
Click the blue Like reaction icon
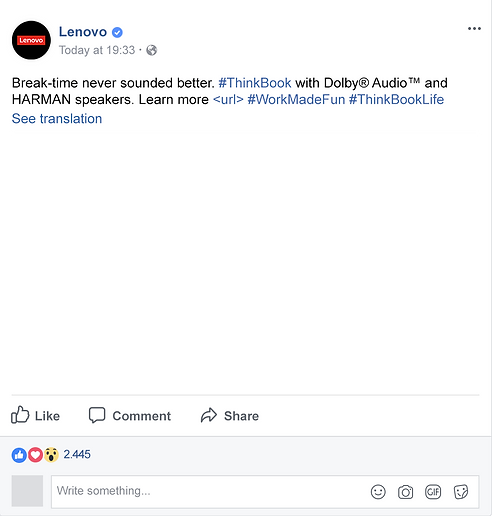pos(19,455)
